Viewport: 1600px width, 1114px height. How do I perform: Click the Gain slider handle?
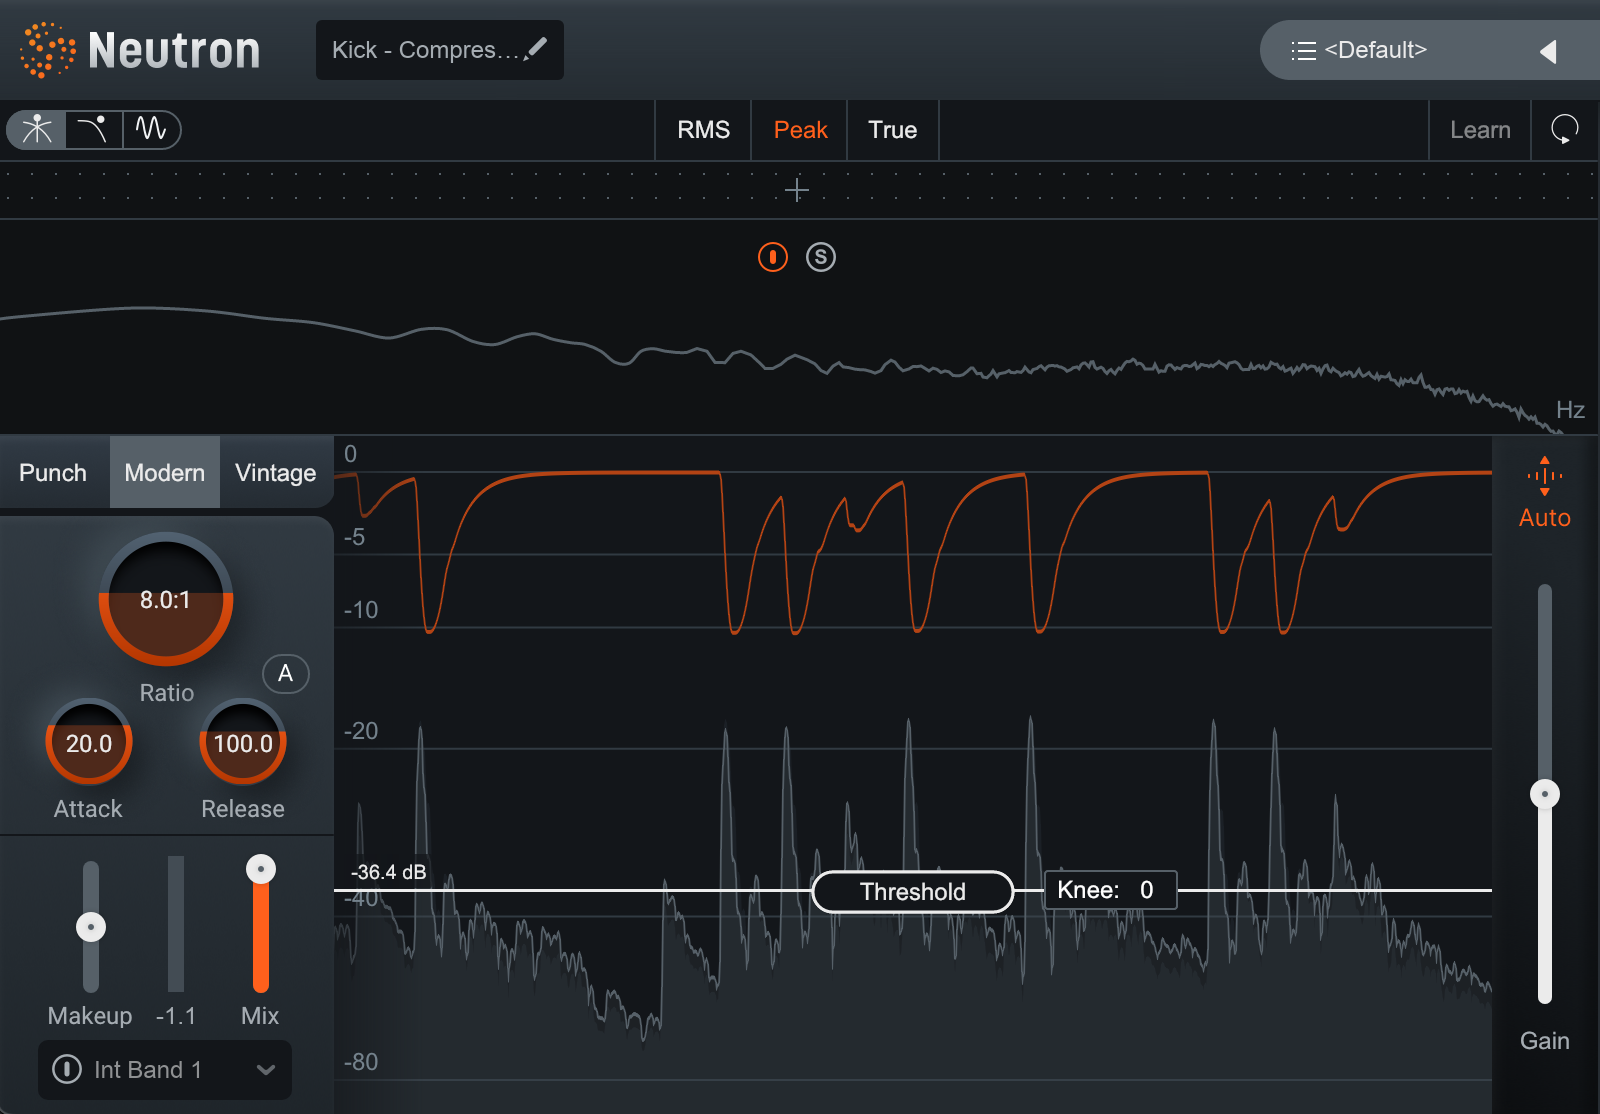tap(1545, 794)
